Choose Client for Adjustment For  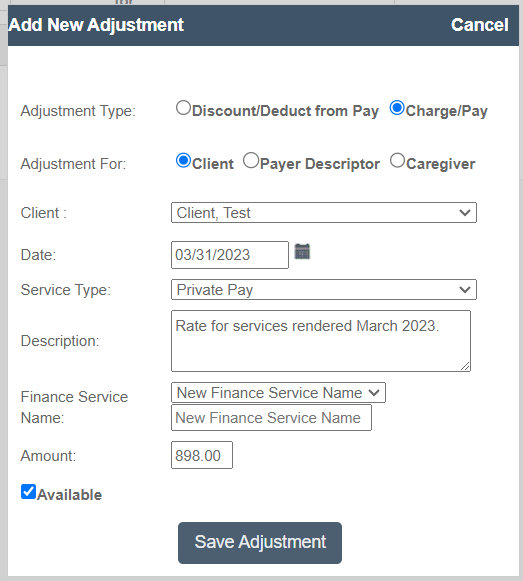(x=183, y=161)
